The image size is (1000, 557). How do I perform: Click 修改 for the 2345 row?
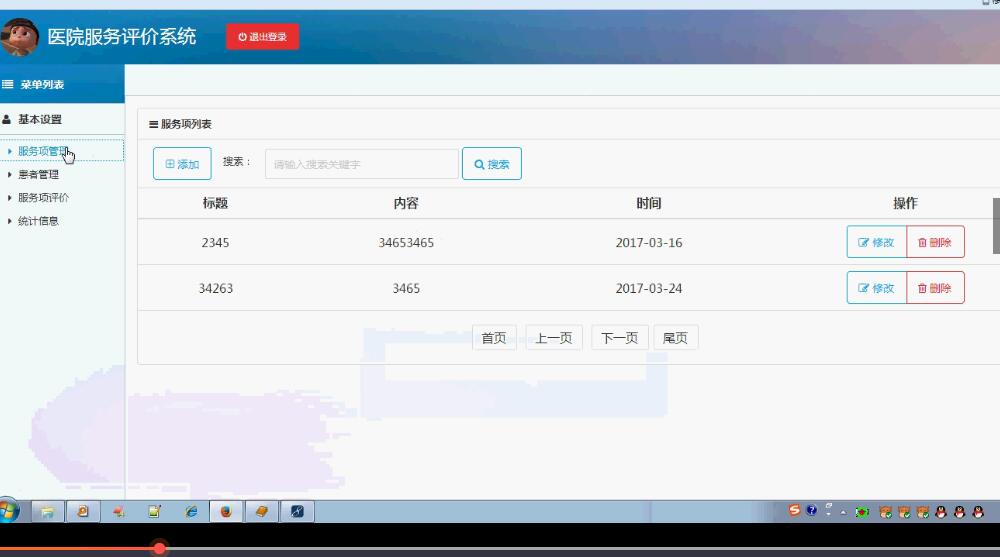tap(876, 242)
